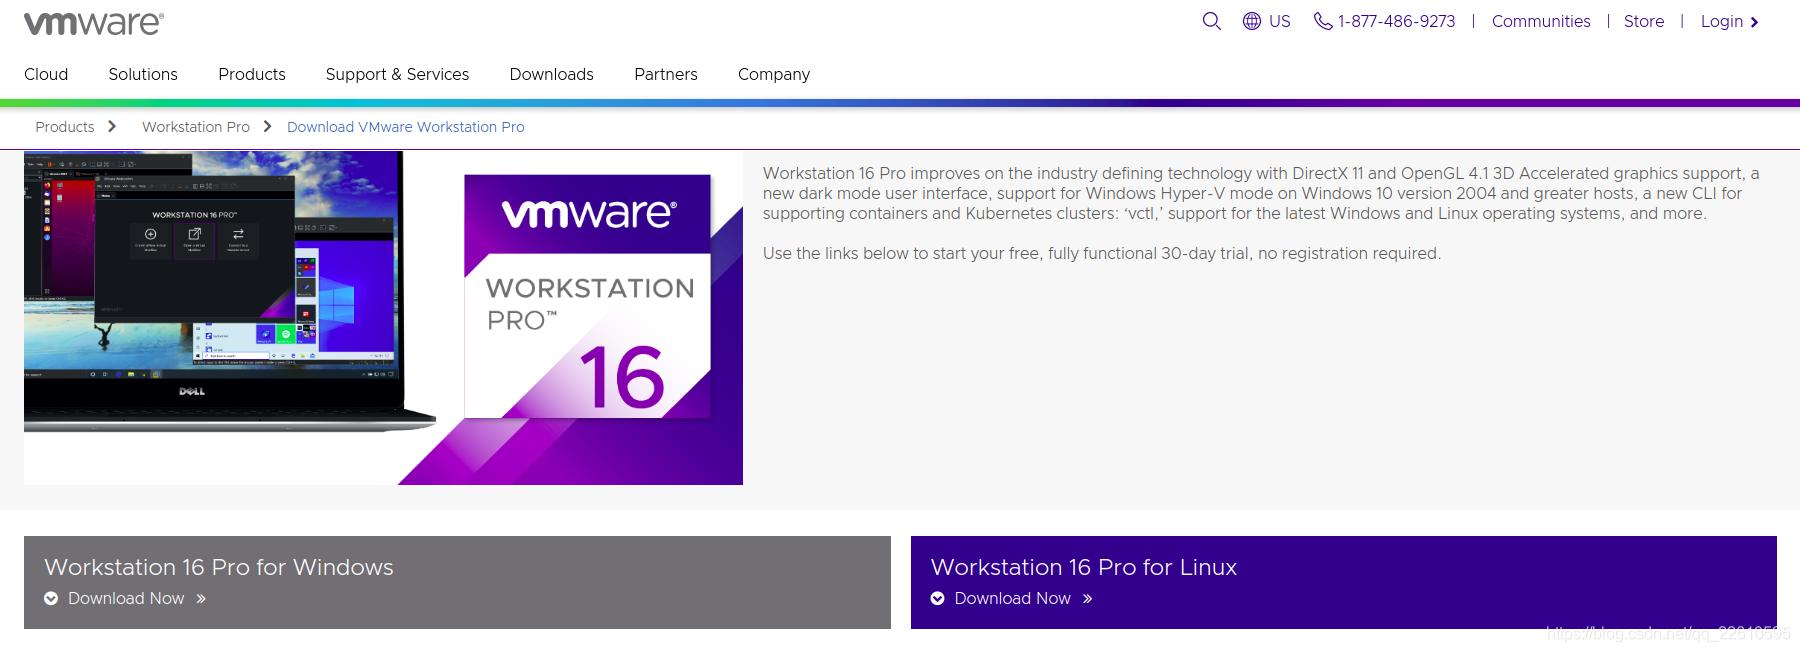Screen dimensions: 1800x652
Task: Click Workstation 16 Pro for Linux heading
Action: tap(1084, 567)
